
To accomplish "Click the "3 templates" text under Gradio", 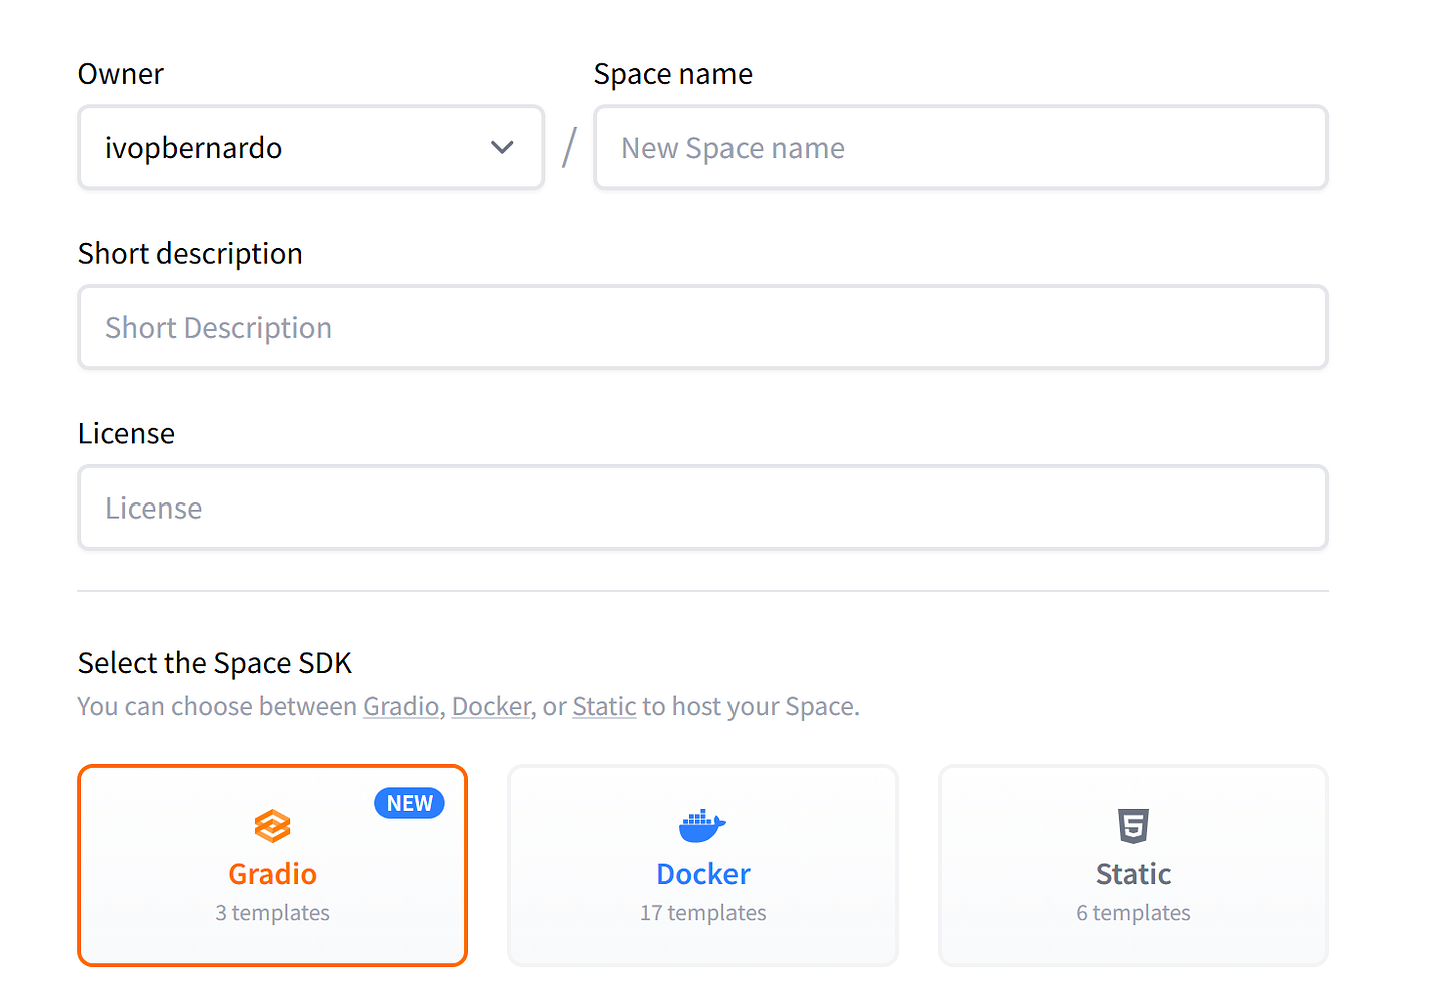I will (x=273, y=912).
